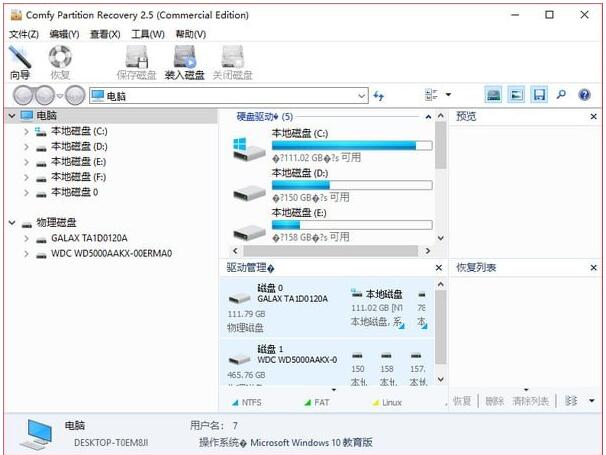Select 本地磁盘 (F:) in the tree
The width and height of the screenshot is (606, 455).
tap(78, 177)
